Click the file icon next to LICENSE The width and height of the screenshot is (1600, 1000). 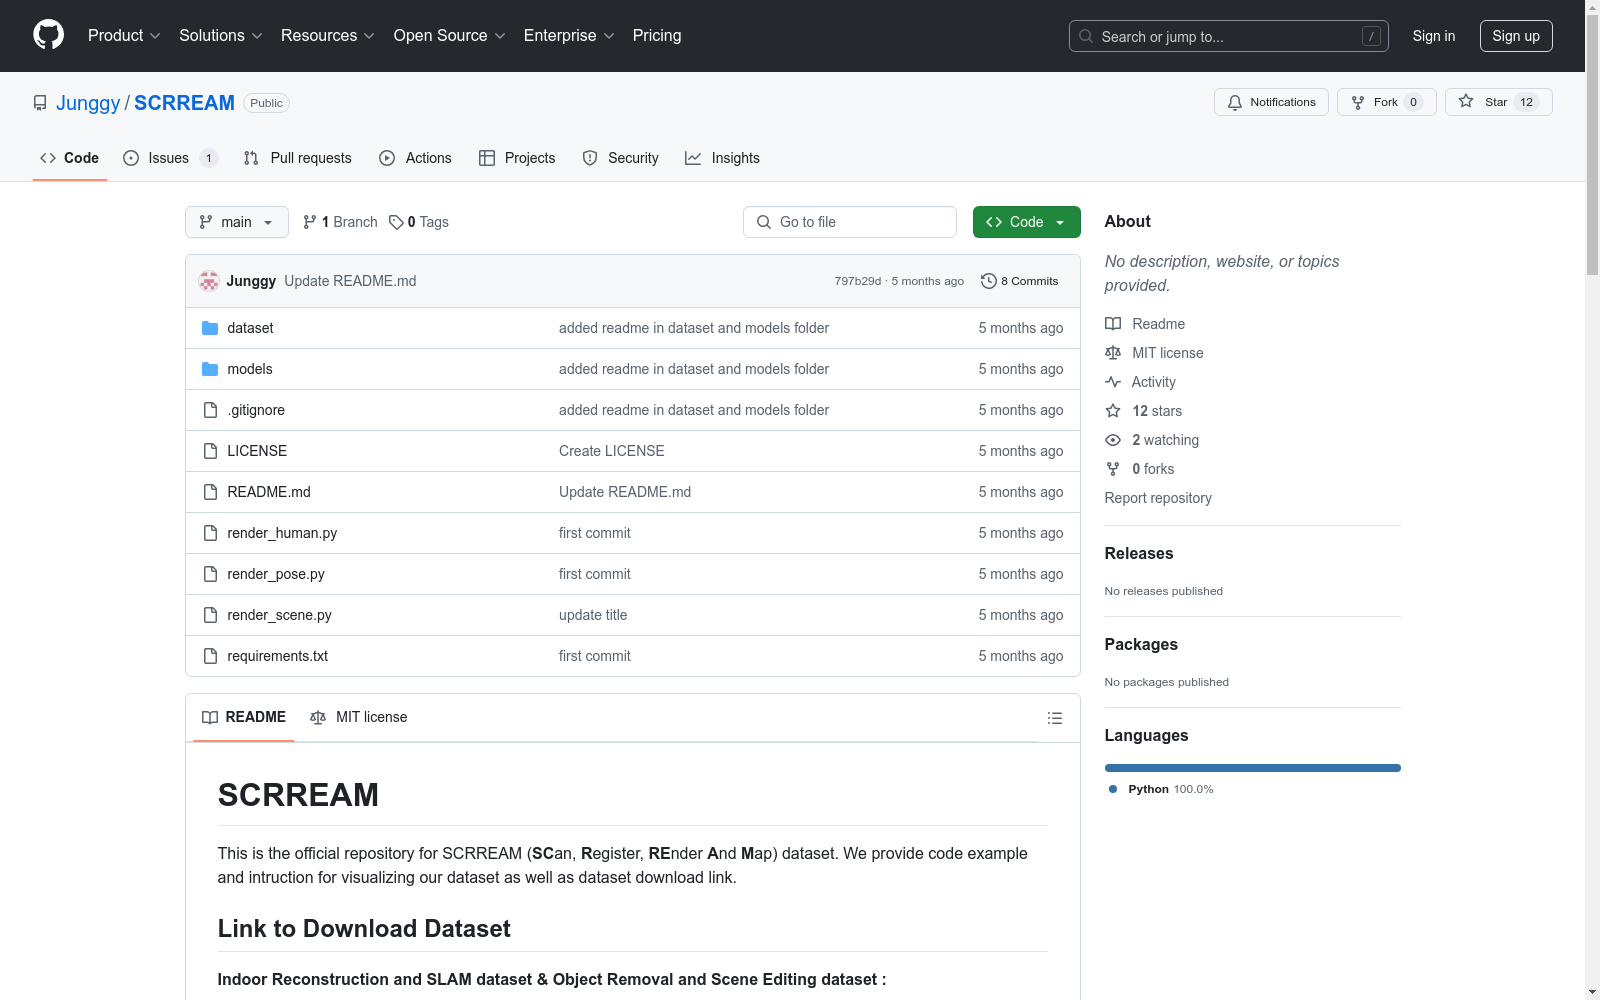tap(210, 451)
